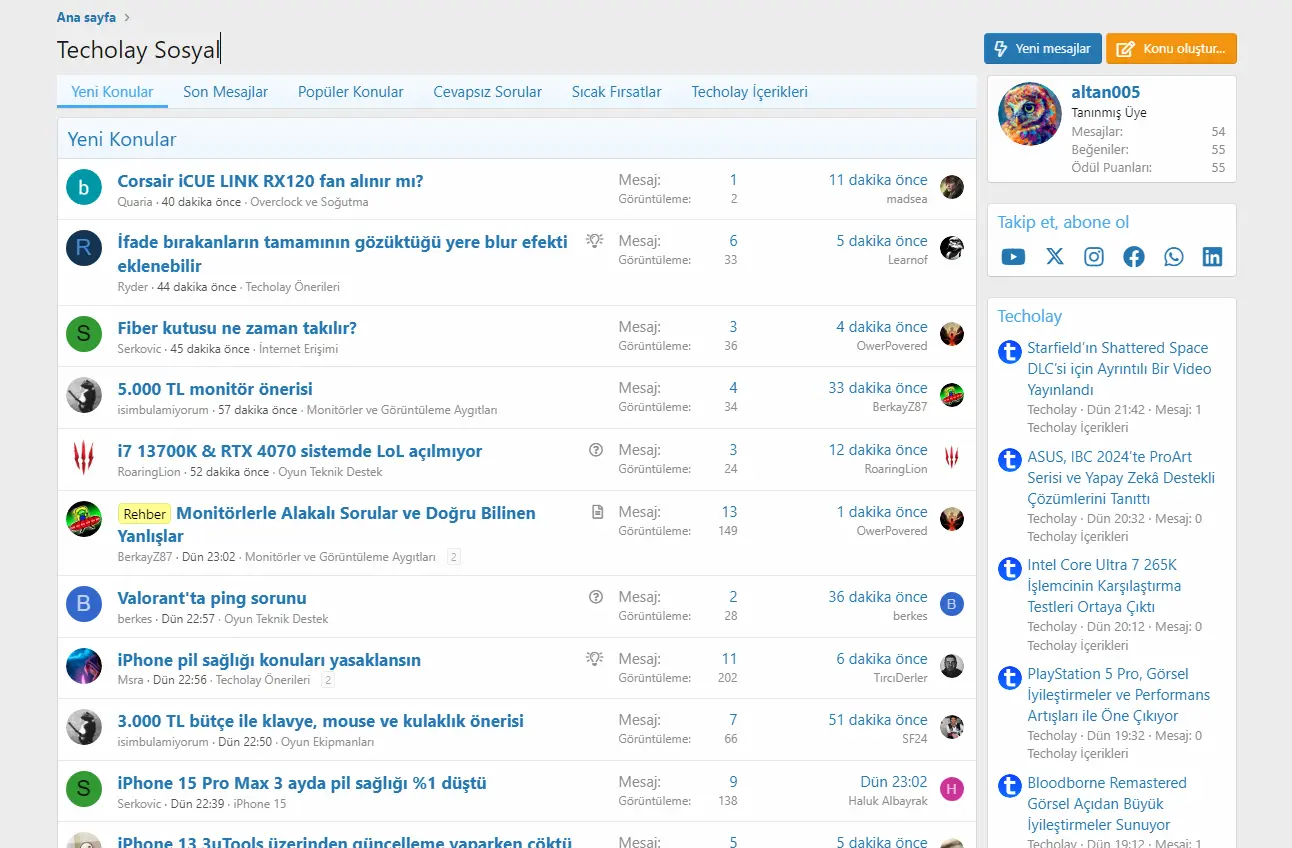Screen dimensions: 1292x848
Task: Click OwerPovered avatar on Fiber kutusu row
Action: (x=952, y=334)
